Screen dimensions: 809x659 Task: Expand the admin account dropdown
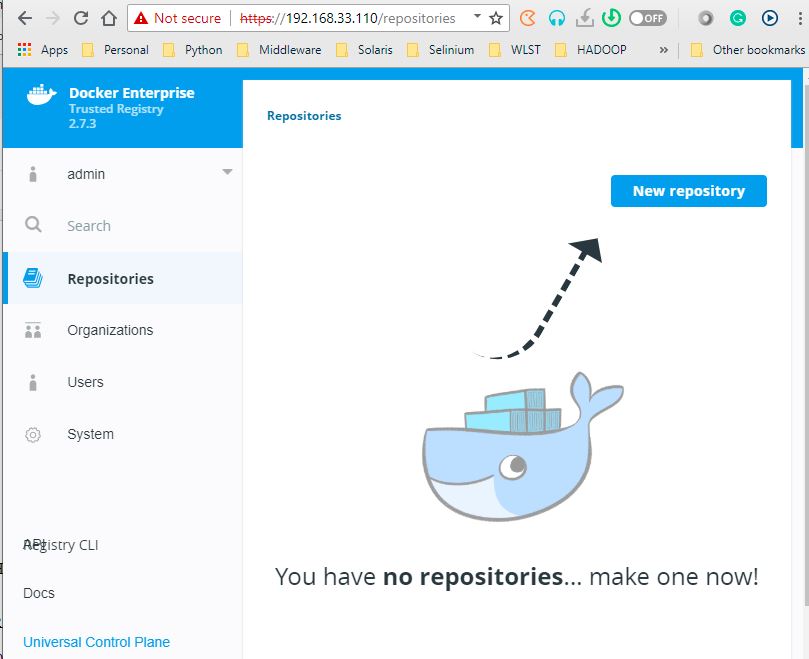point(228,172)
